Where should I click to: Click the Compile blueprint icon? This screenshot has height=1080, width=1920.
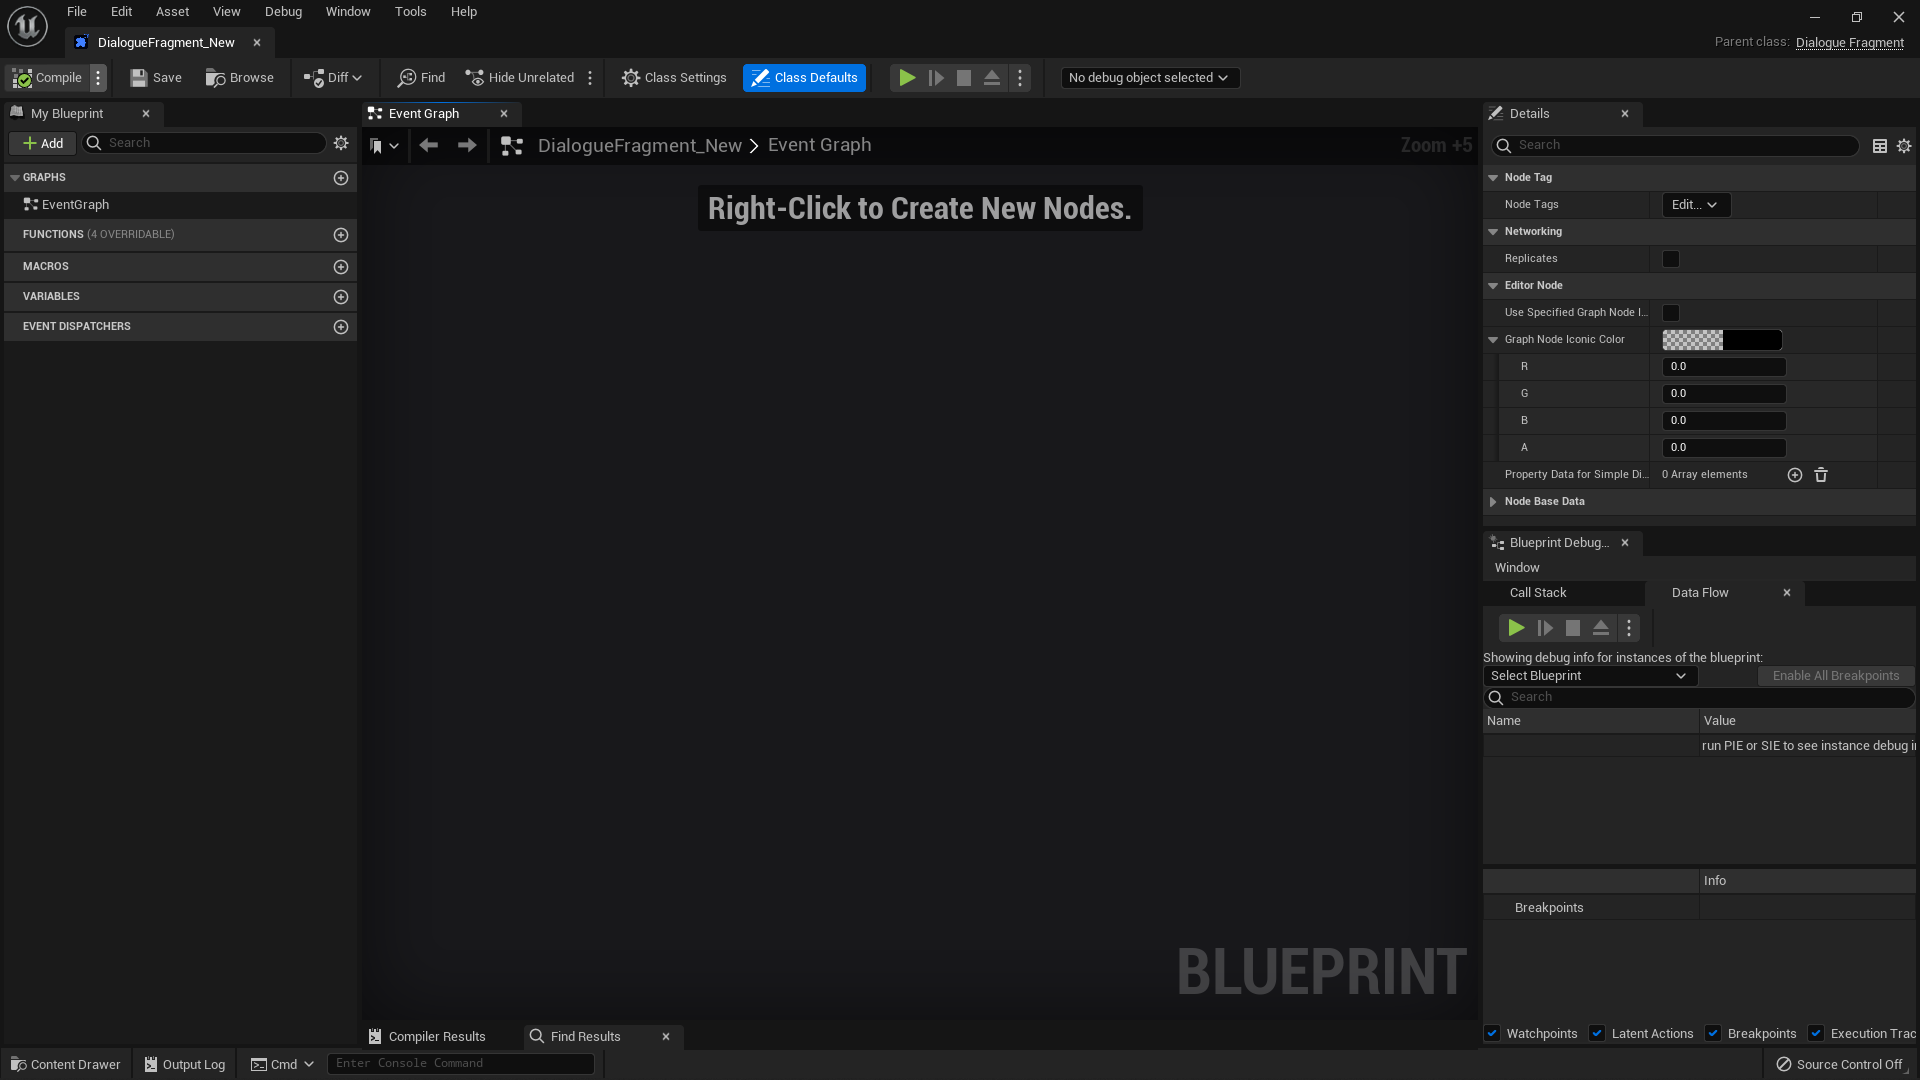pos(24,78)
